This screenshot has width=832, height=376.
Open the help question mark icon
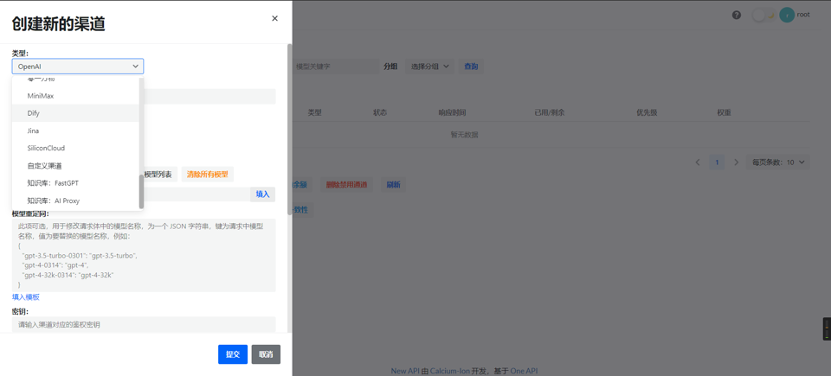tap(736, 15)
